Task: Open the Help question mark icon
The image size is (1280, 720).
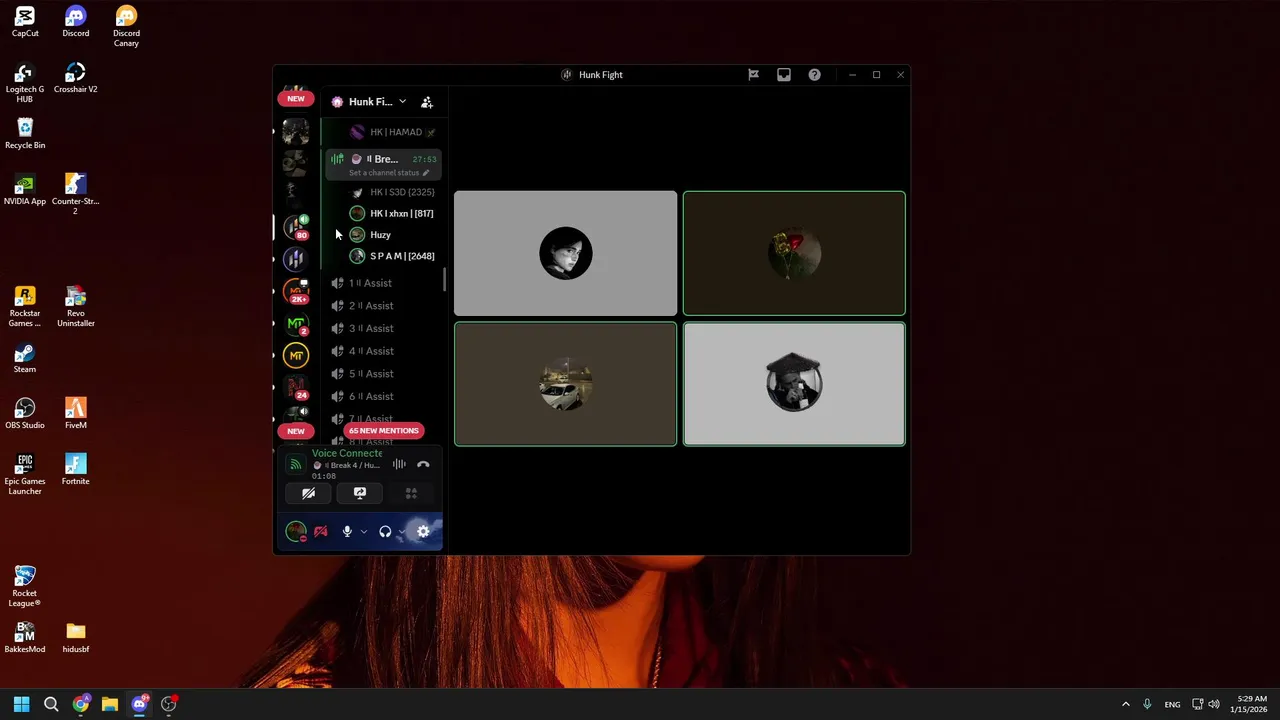Action: 815,75
